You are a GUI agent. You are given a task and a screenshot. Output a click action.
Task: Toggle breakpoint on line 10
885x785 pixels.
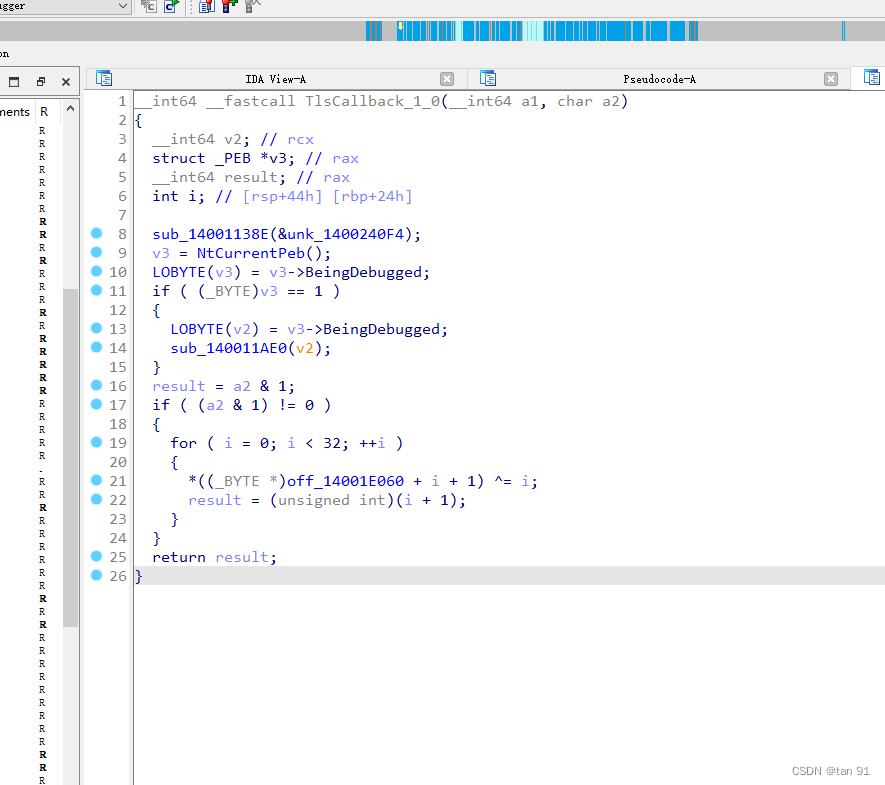[97, 271]
